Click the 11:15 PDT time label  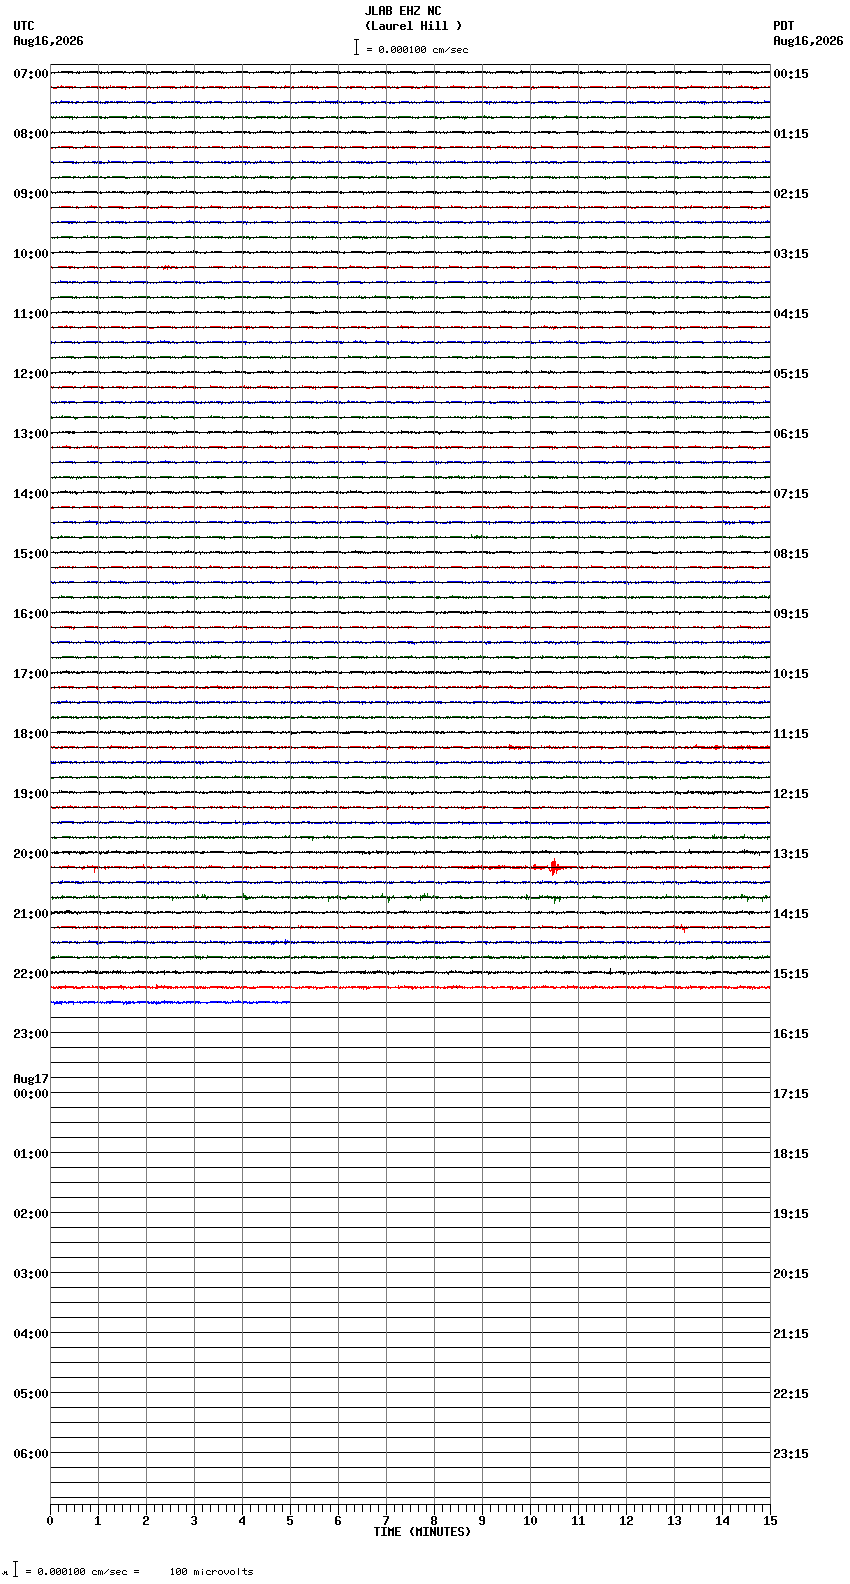click(791, 734)
